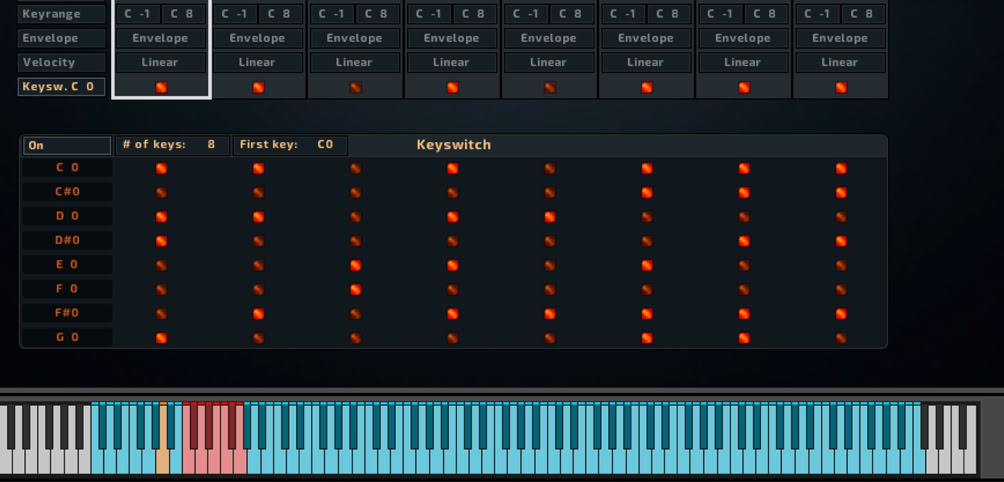This screenshot has height=482, width=1004.
Task: Set the eighth layer's high keyrange 'C 8'
Action: tap(863, 13)
